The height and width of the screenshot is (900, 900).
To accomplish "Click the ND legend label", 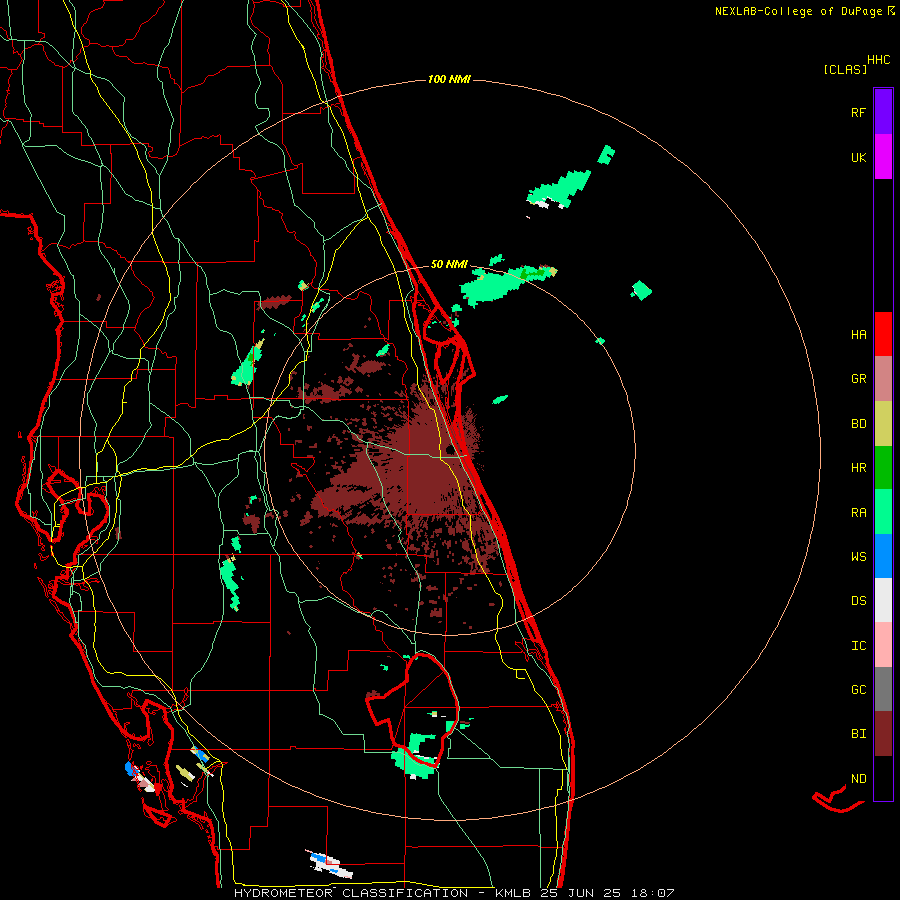I will click(858, 779).
